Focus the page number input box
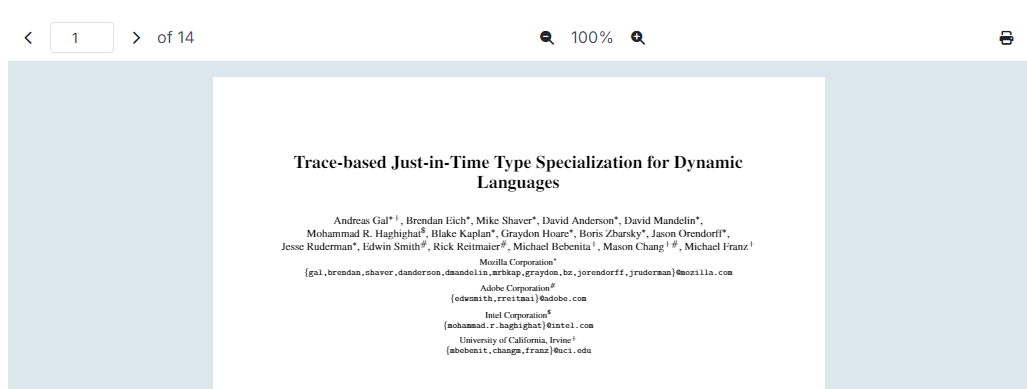 coord(82,37)
